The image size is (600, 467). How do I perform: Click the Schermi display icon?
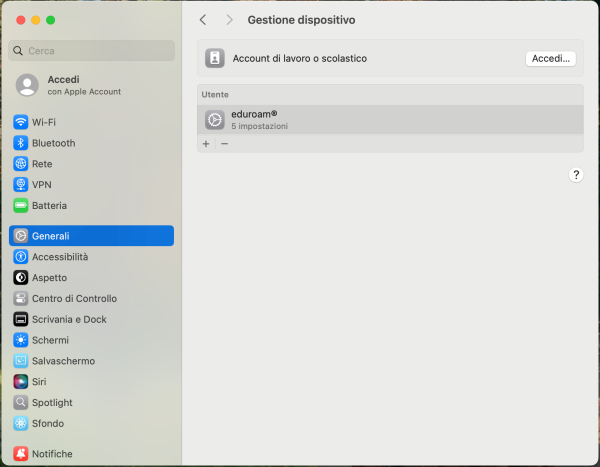click(21, 340)
